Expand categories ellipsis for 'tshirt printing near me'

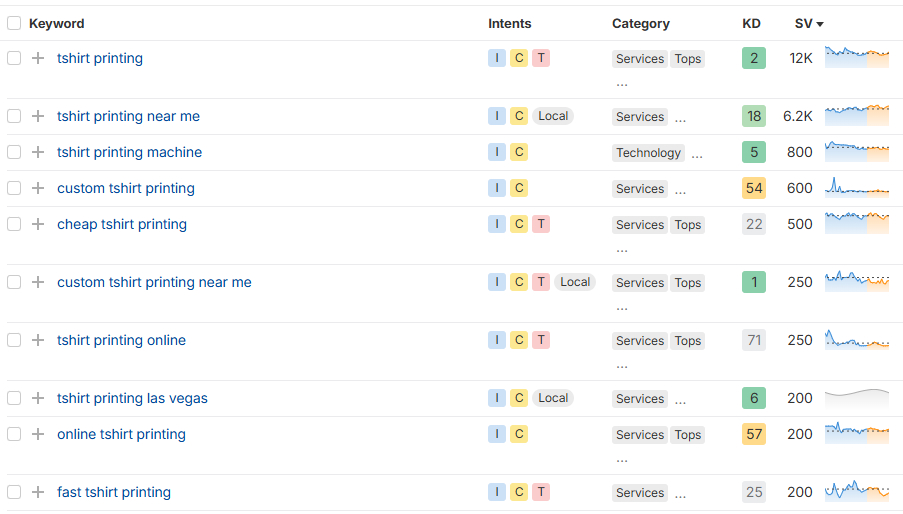[681, 120]
